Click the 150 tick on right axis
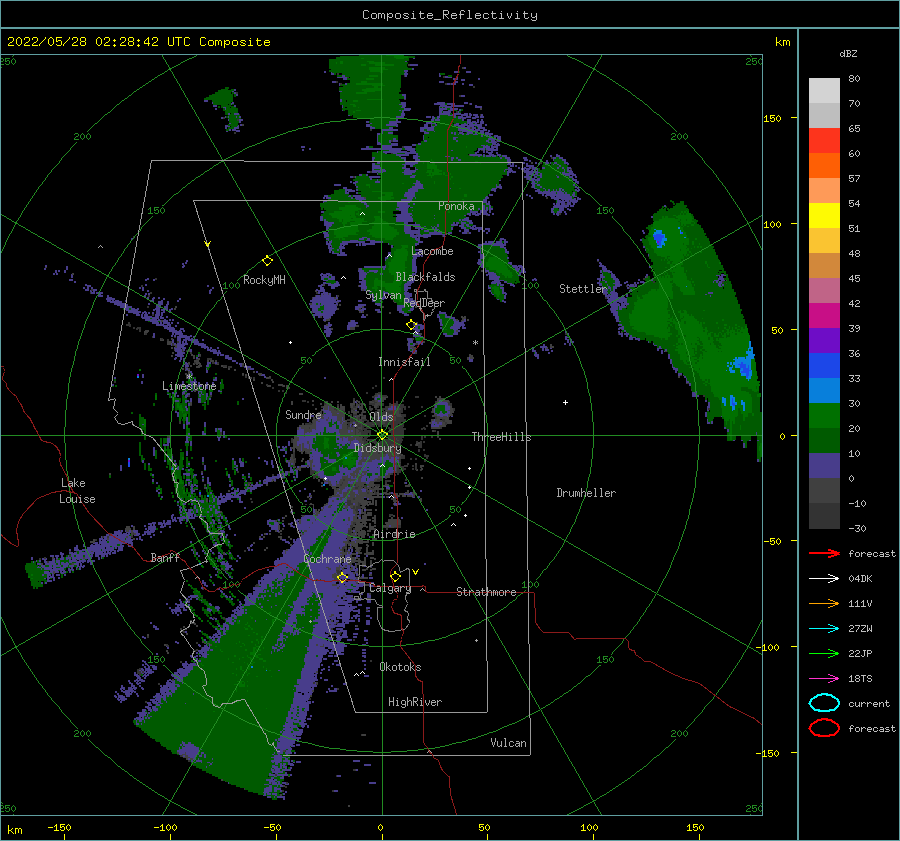 (772, 118)
